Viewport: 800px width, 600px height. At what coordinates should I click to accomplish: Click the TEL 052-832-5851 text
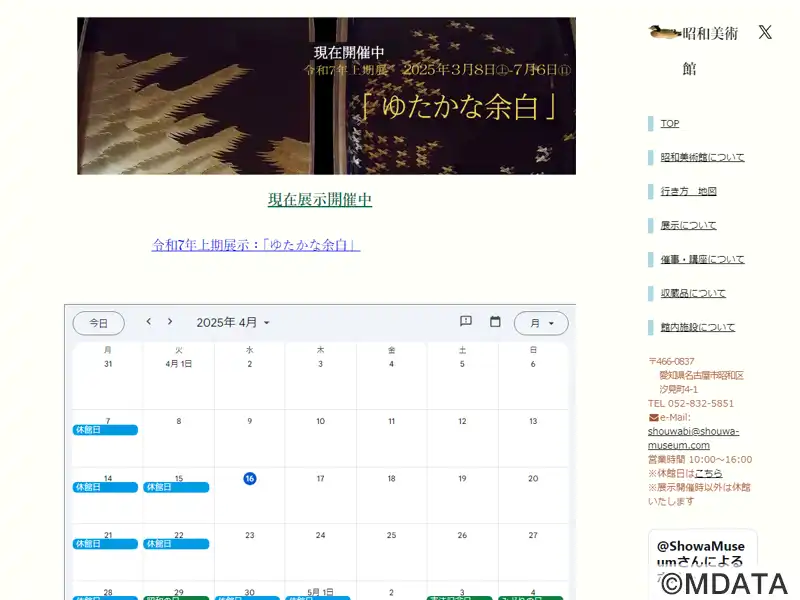[691, 403]
